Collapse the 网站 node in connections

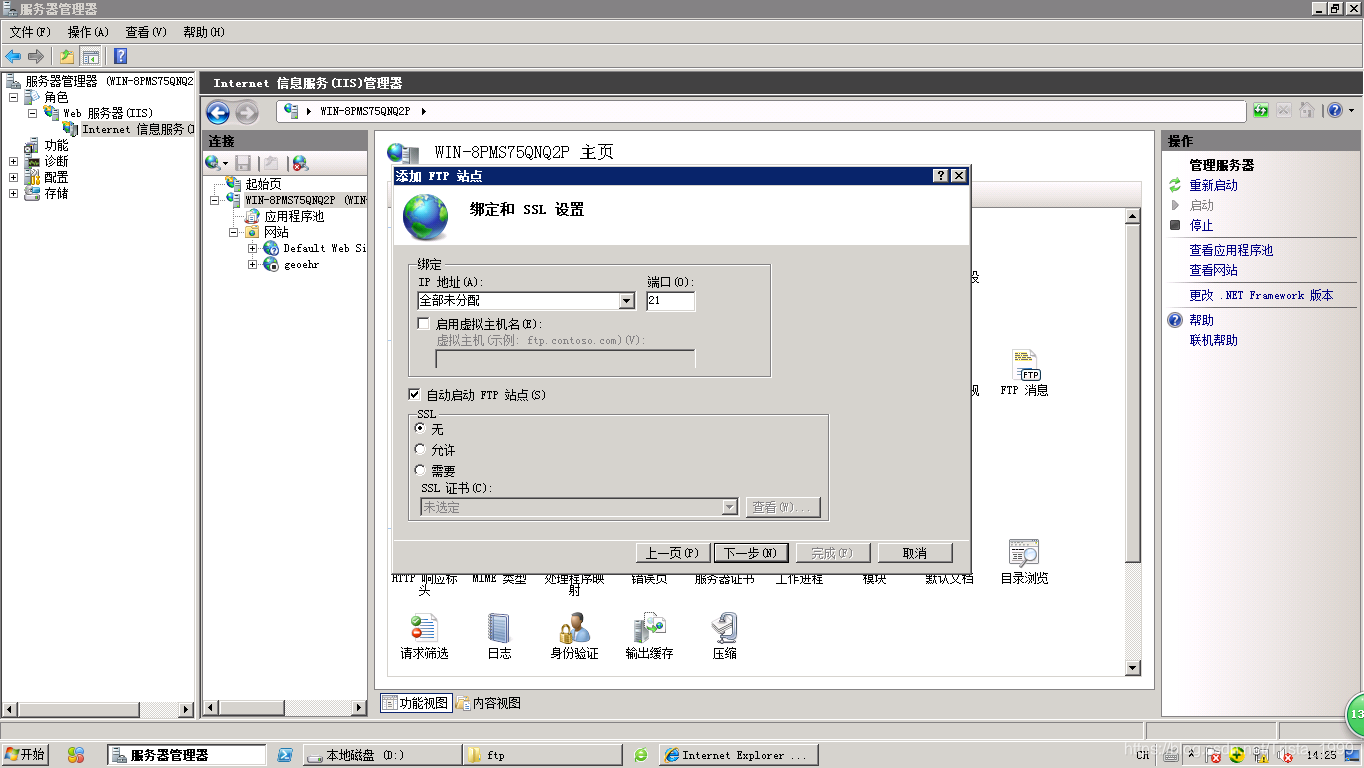point(234,232)
